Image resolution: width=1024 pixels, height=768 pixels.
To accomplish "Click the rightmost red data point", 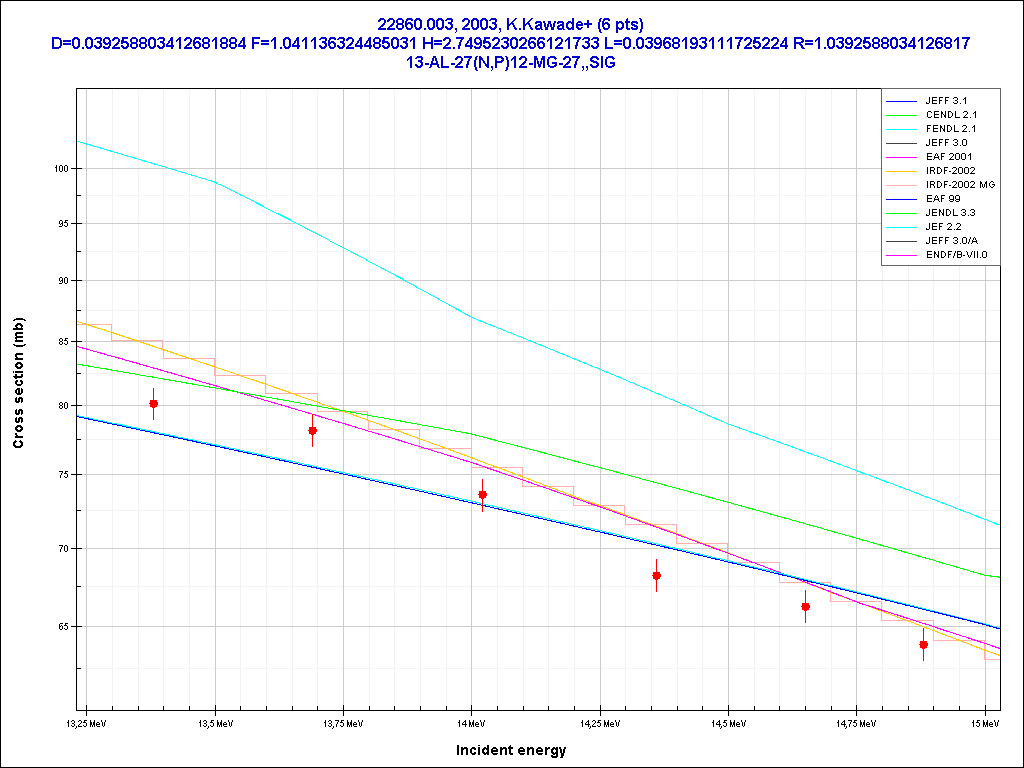I will (924, 645).
